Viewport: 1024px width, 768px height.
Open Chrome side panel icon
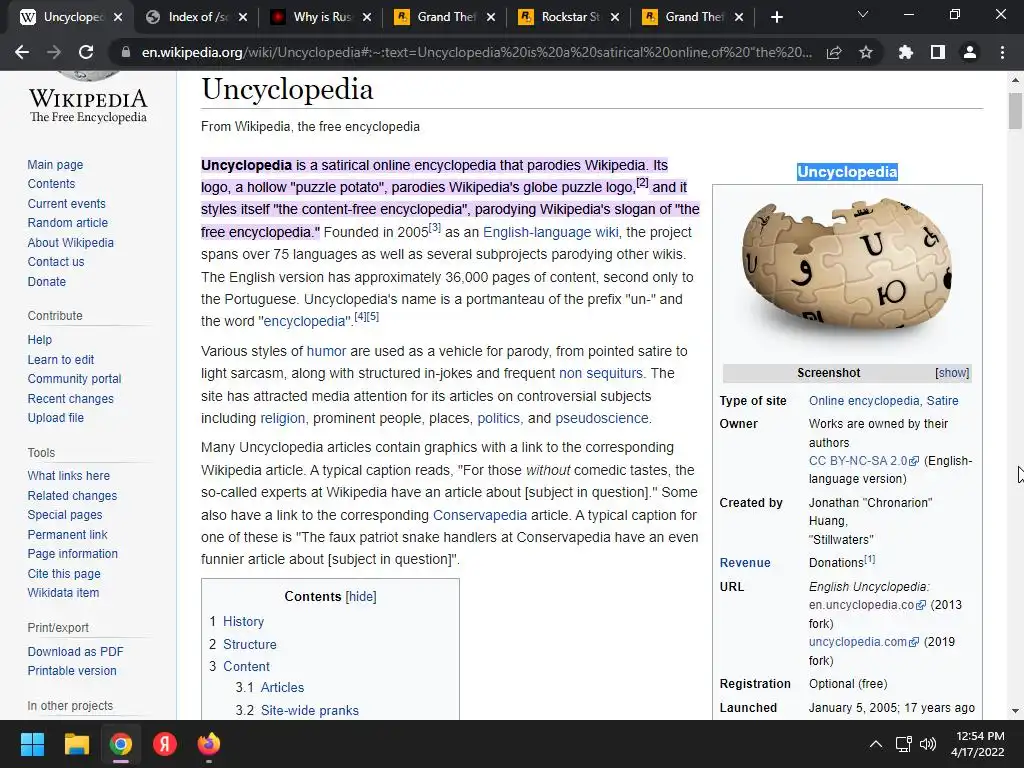pyautogui.click(x=938, y=52)
